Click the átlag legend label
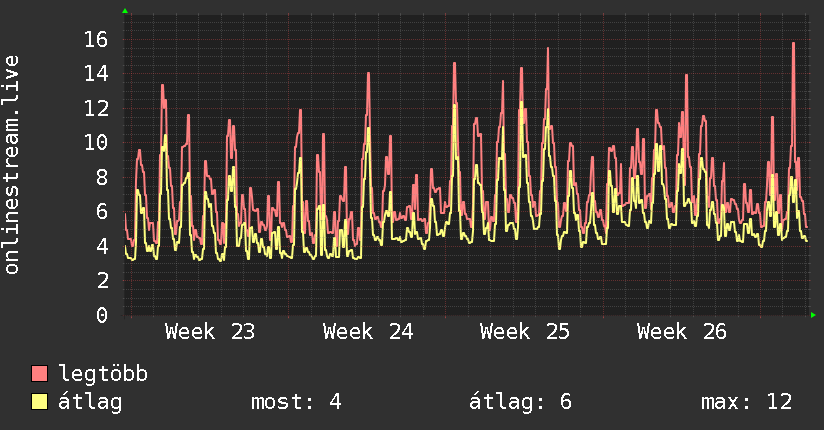The image size is (824, 430). click(x=90, y=402)
